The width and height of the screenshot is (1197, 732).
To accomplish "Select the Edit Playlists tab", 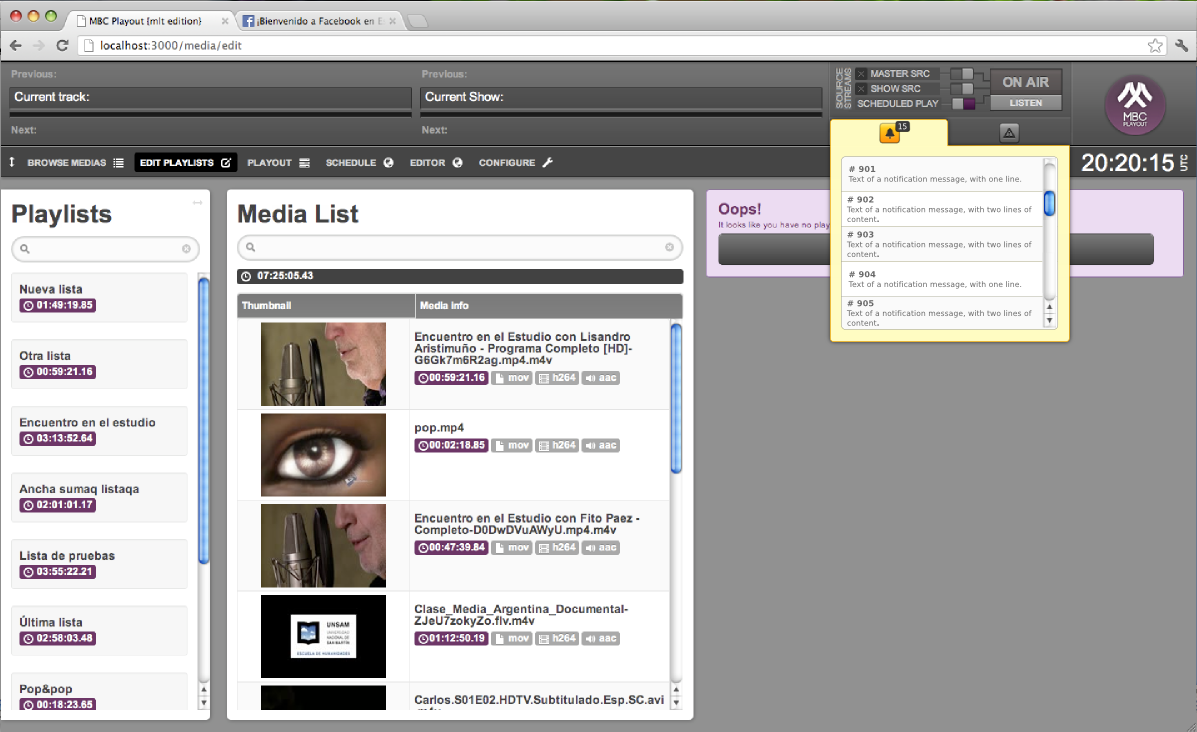I will (x=186, y=163).
